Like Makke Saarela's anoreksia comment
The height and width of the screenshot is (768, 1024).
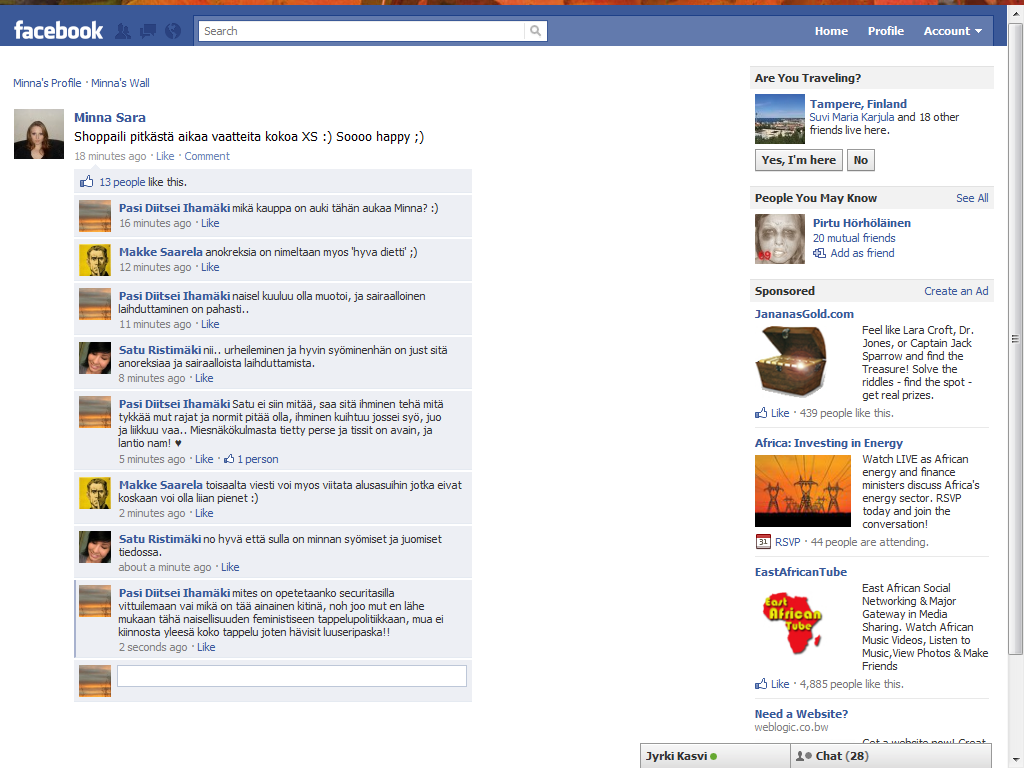[x=210, y=267]
